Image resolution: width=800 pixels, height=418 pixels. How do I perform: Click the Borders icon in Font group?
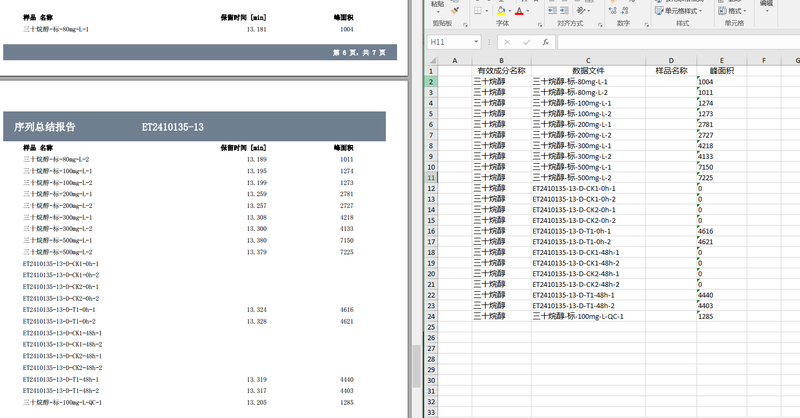click(478, 11)
